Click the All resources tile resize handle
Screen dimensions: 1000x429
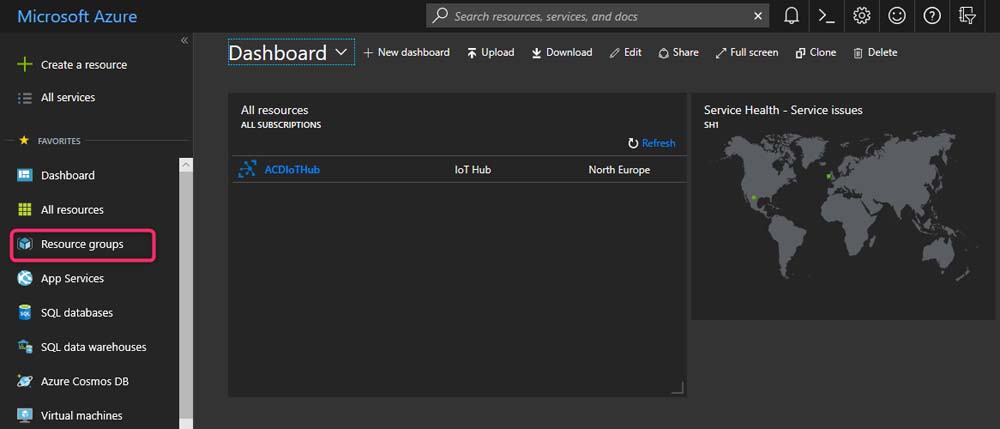click(x=677, y=388)
